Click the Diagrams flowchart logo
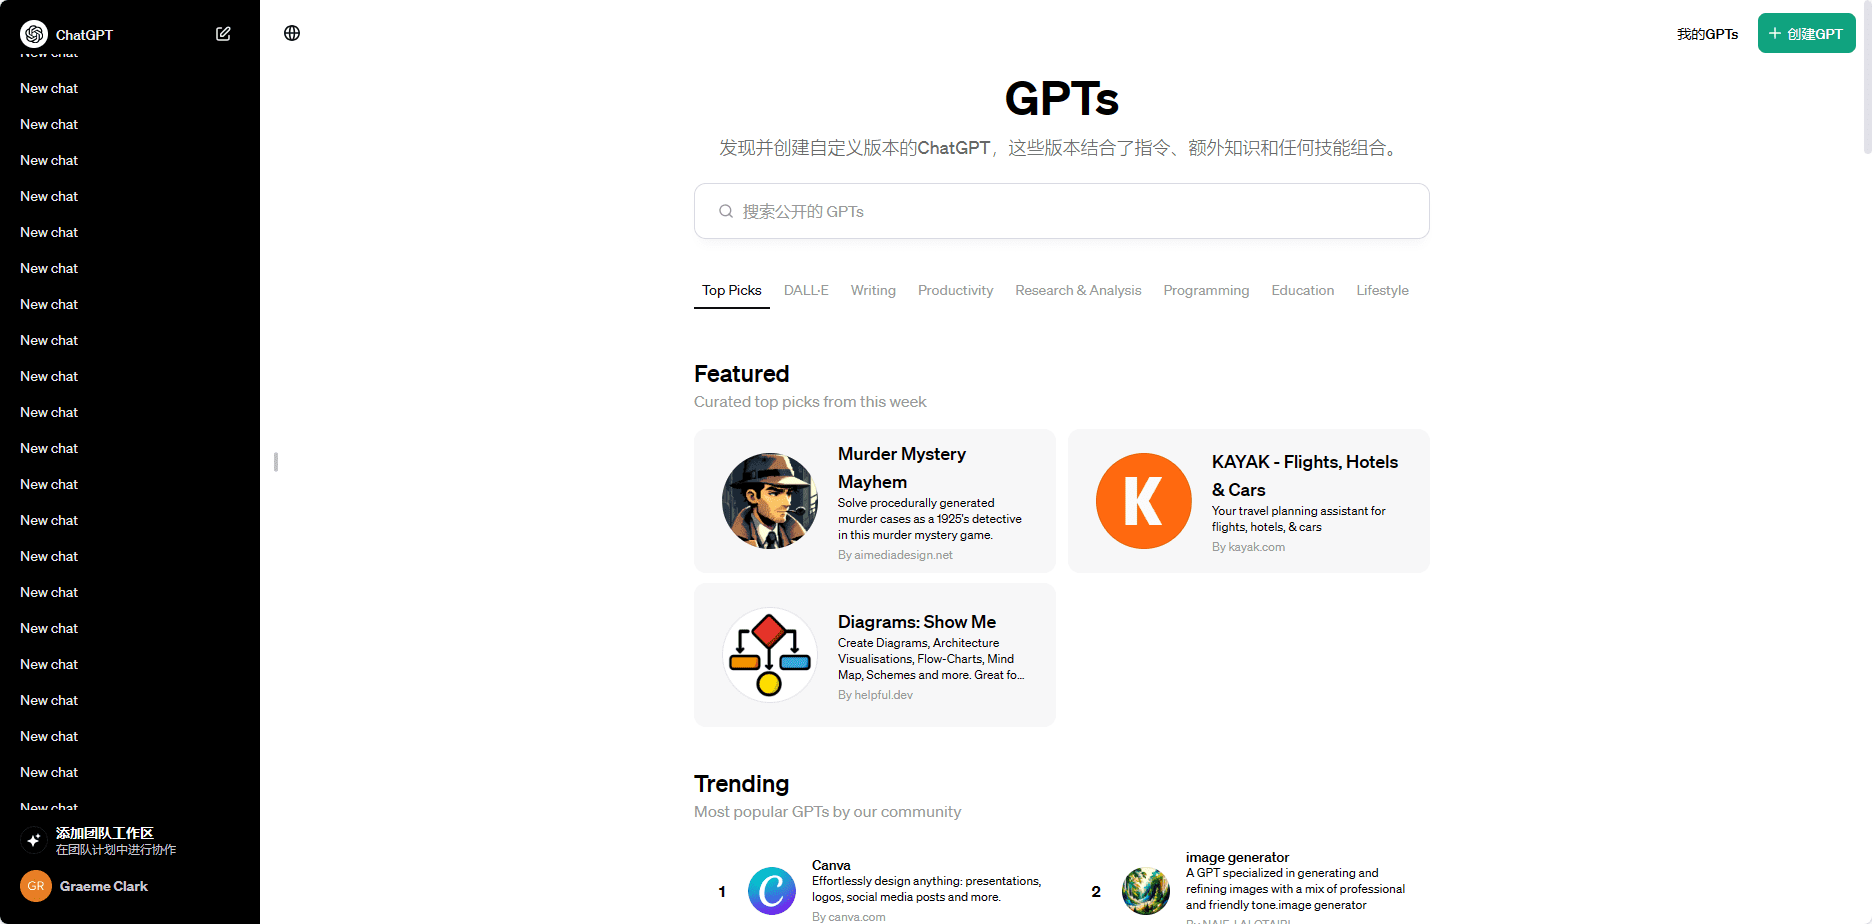The height and width of the screenshot is (924, 1872). 770,655
